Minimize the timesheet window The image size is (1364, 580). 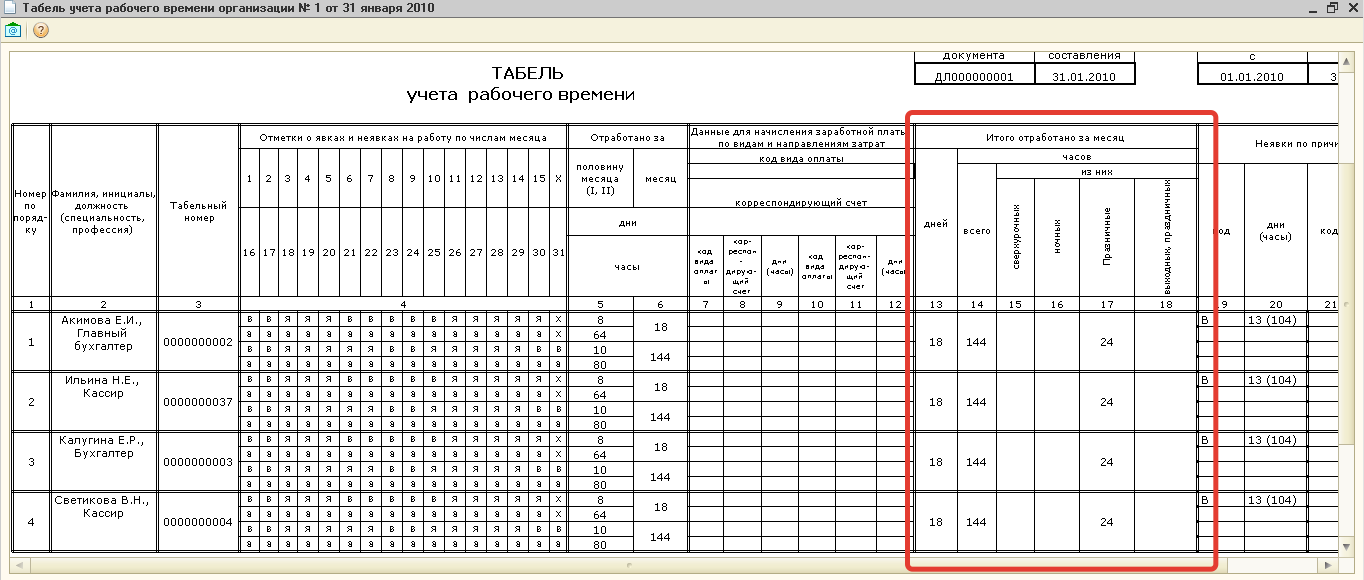(1314, 8)
